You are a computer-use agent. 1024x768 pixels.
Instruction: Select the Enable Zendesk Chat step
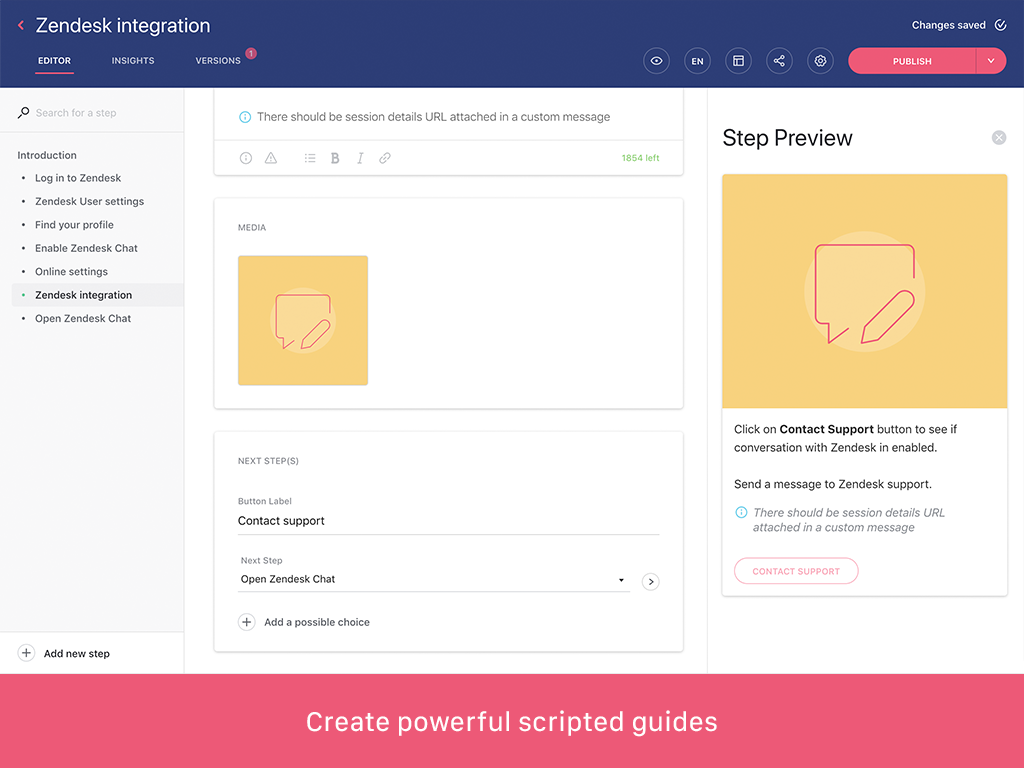[86, 248]
